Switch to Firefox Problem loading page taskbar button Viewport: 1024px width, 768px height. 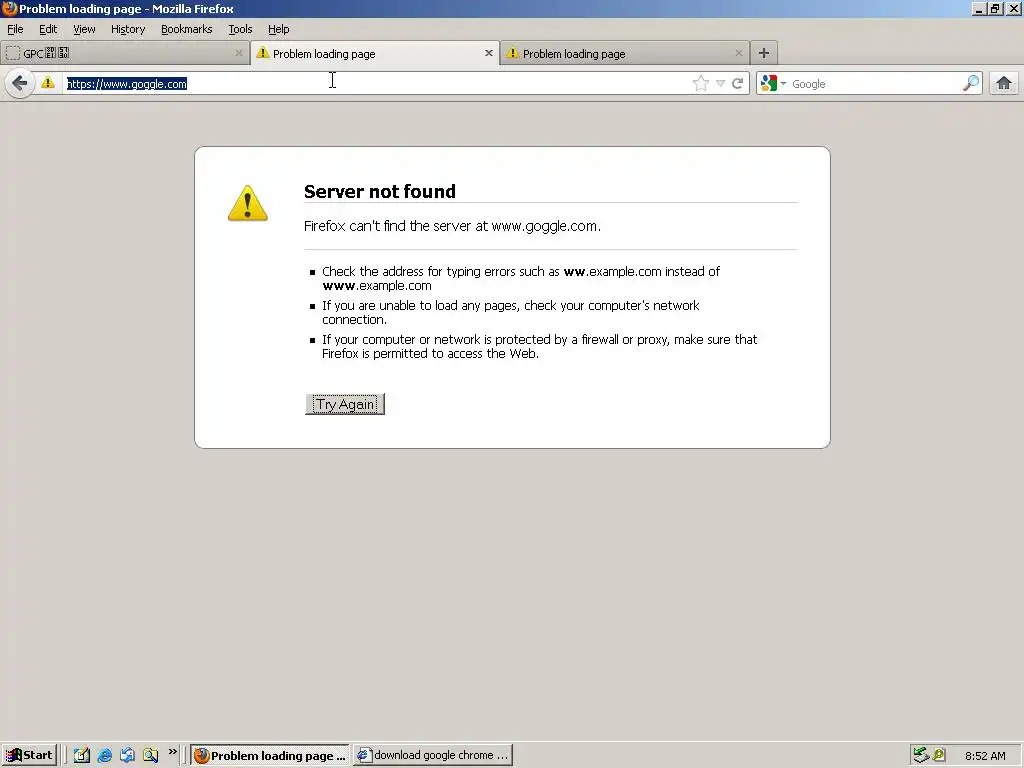pos(270,756)
